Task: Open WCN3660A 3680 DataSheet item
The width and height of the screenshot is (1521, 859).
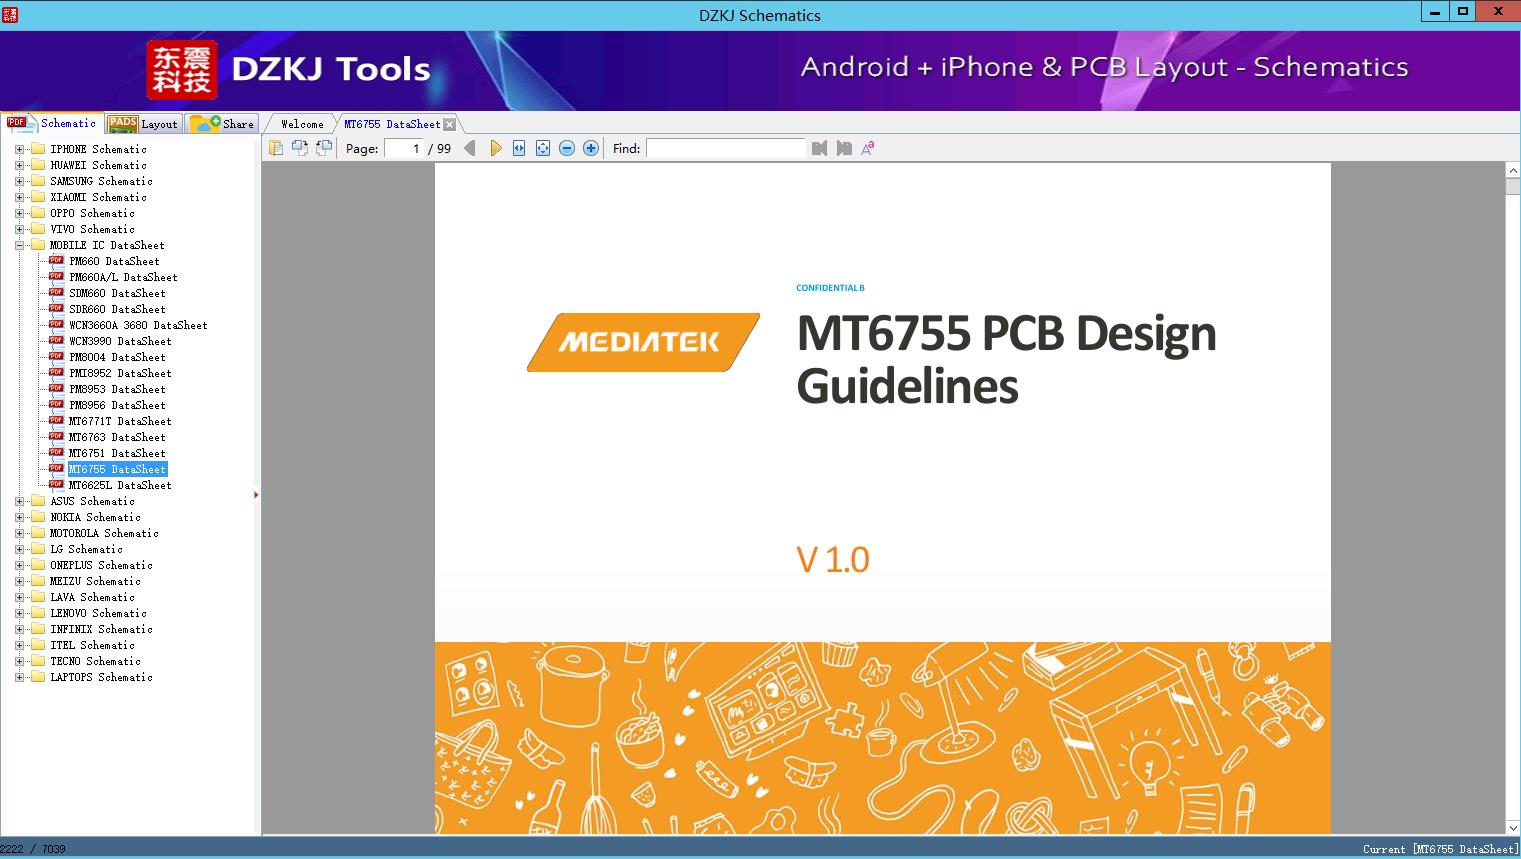Action: point(138,325)
